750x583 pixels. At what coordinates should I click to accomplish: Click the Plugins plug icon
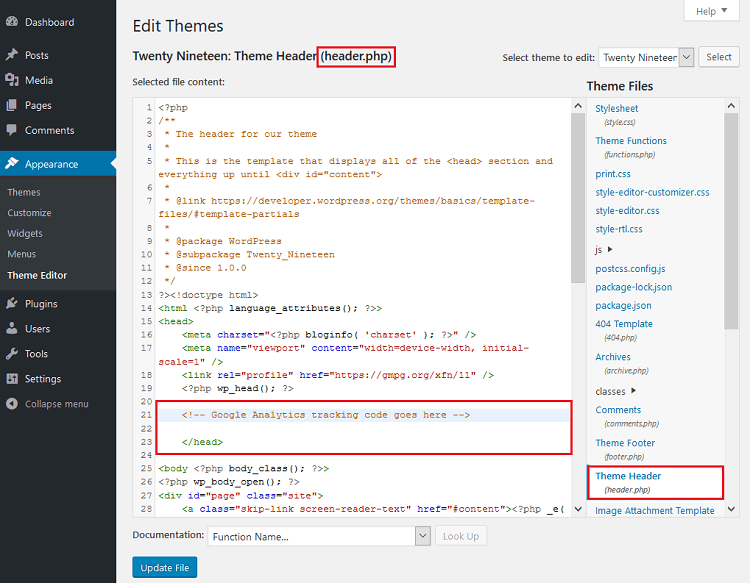[12, 303]
